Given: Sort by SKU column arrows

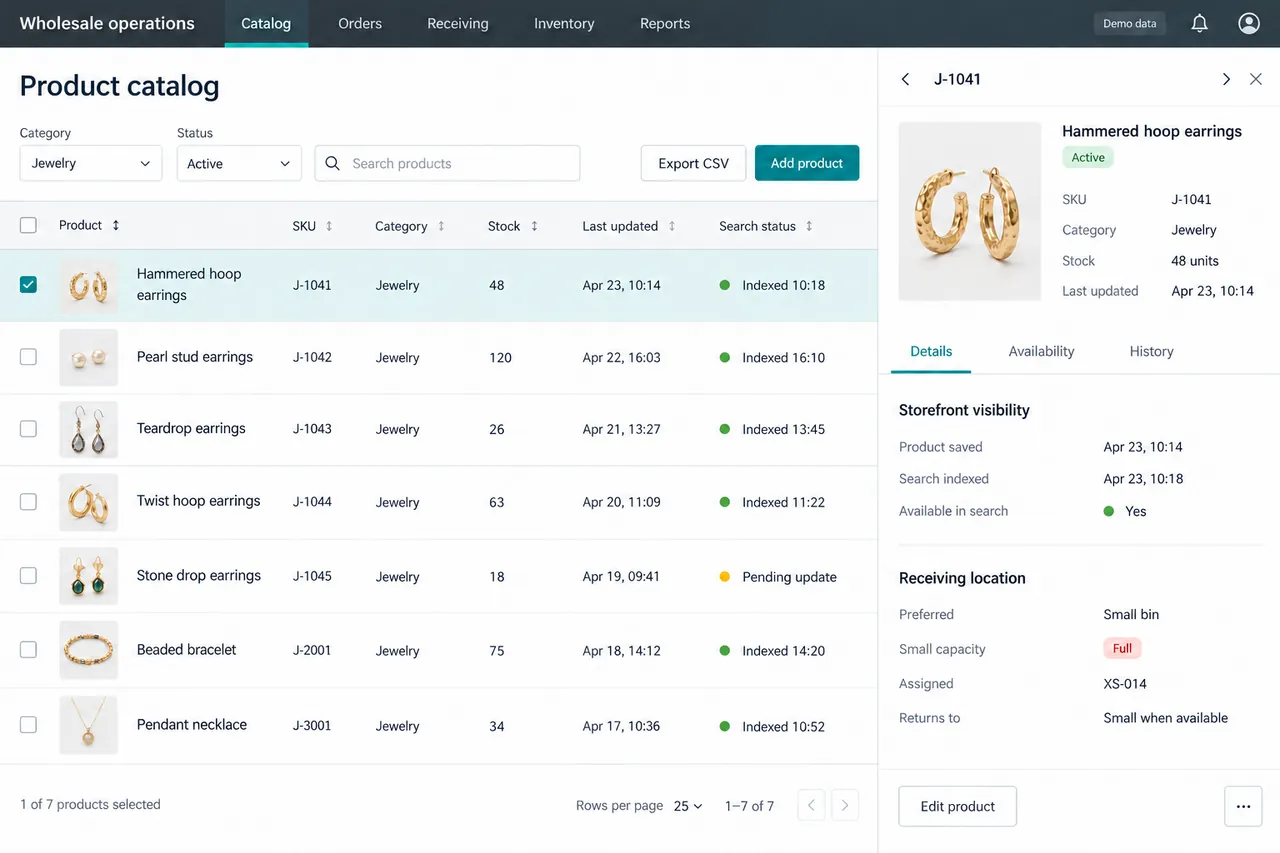Looking at the screenshot, I should 329,226.
